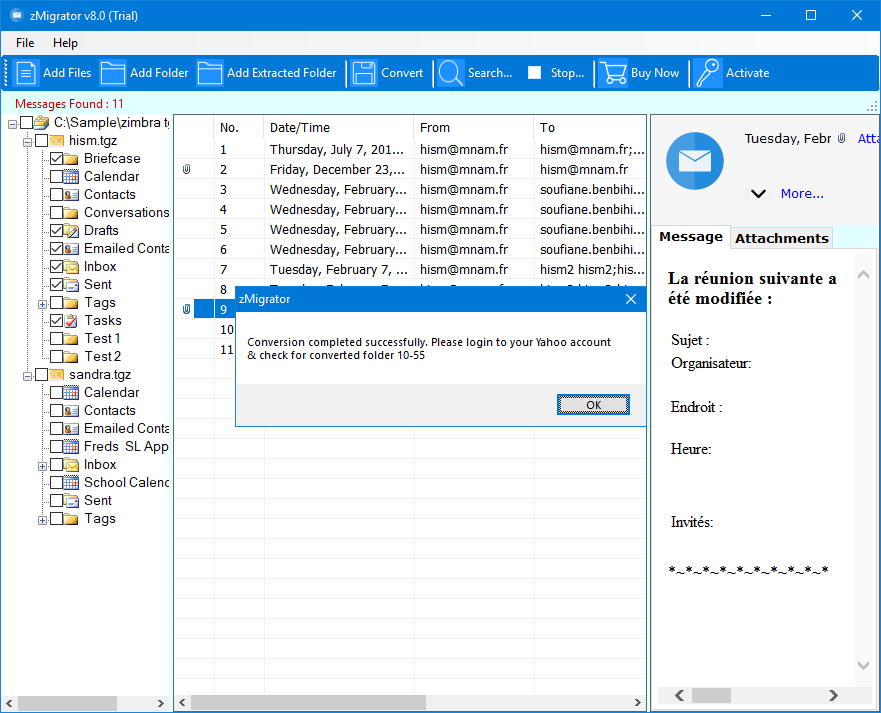The width and height of the screenshot is (881, 713).
Task: Expand the hism.tgz Tags node
Action: click(x=42, y=304)
